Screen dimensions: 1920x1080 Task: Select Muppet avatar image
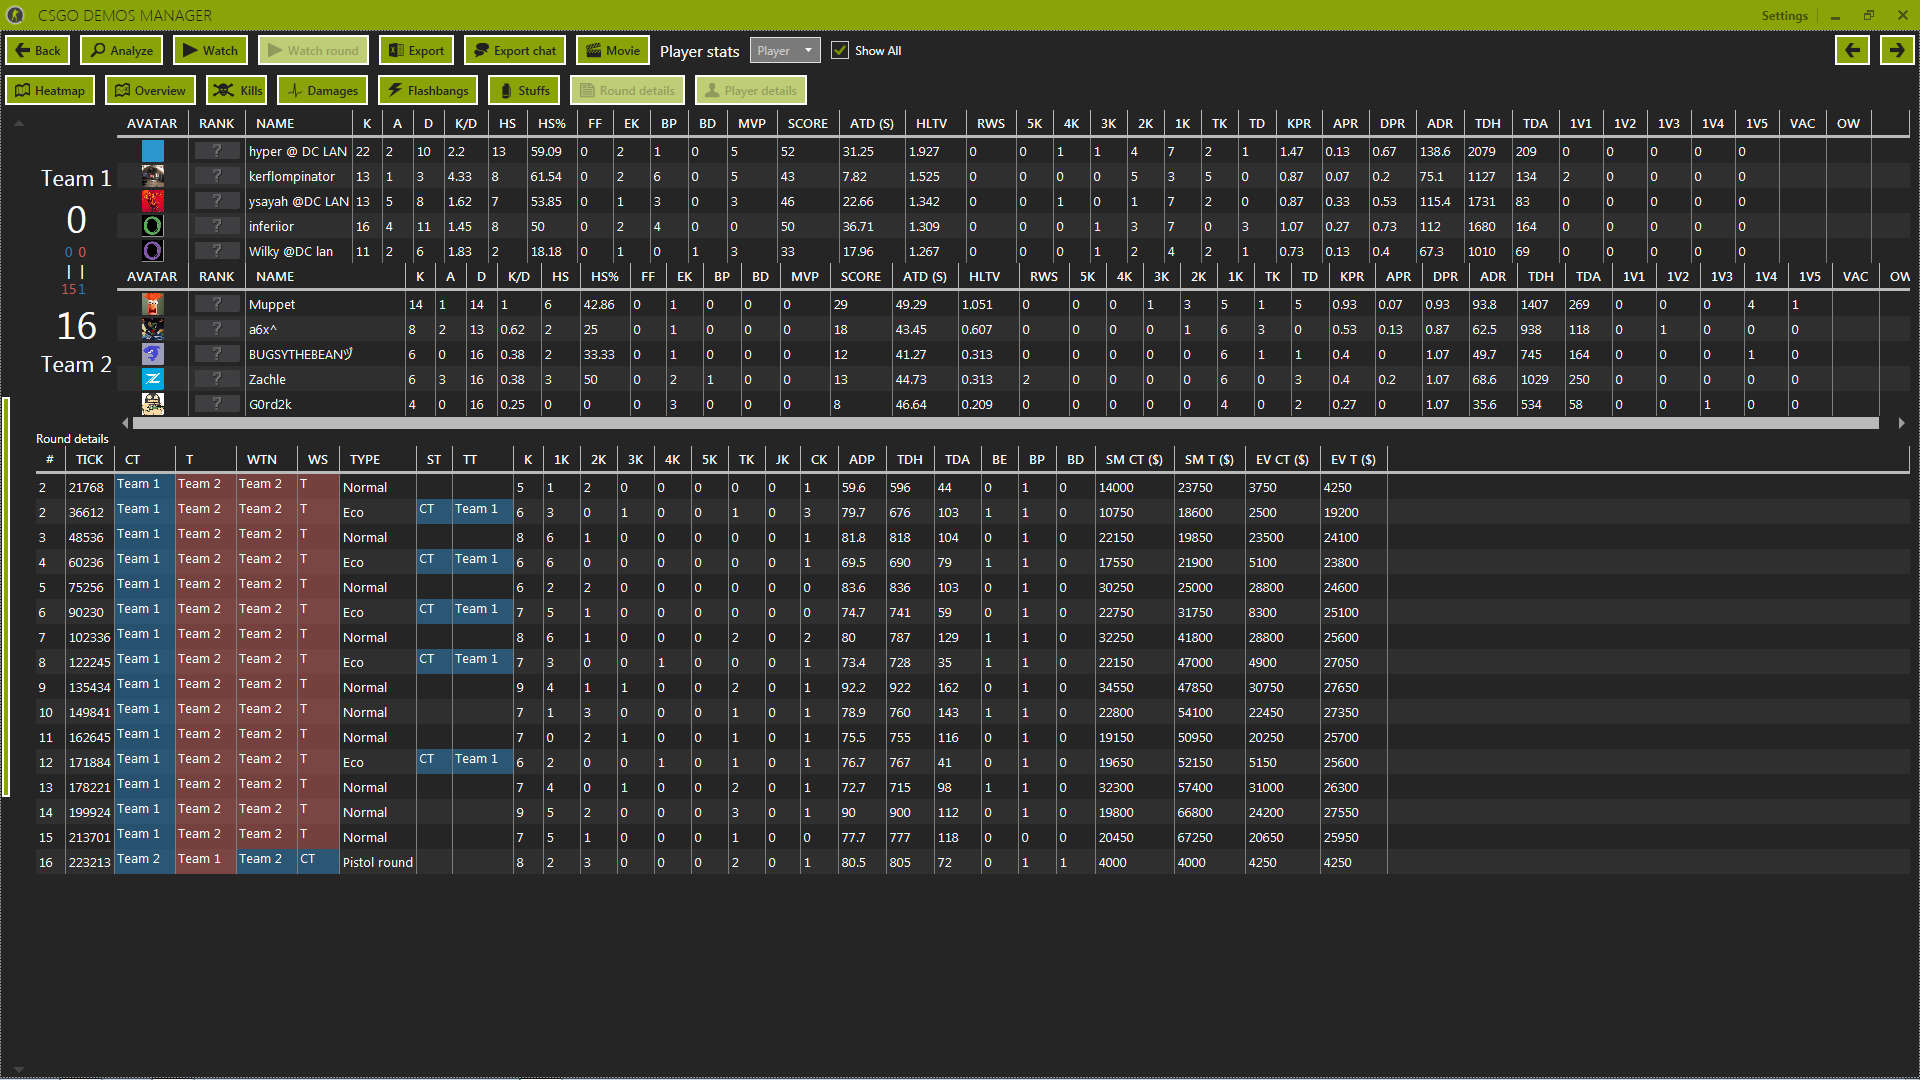point(152,304)
